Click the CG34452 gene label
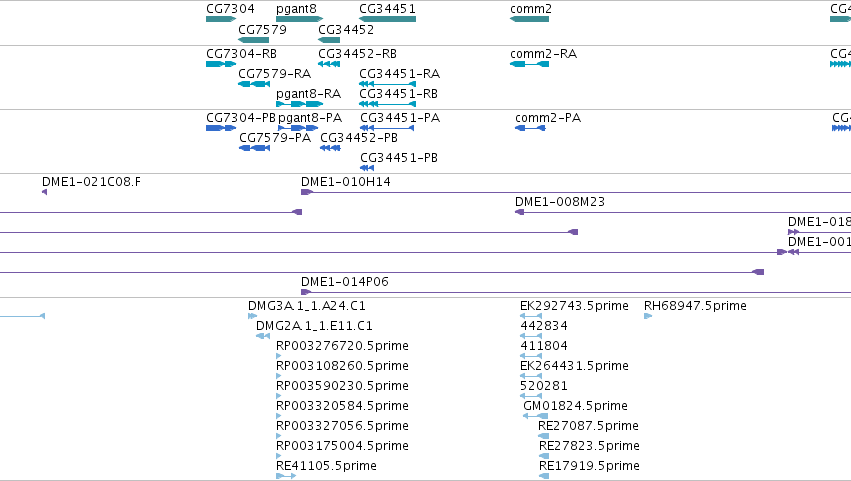The height and width of the screenshot is (481, 851). coord(346,29)
